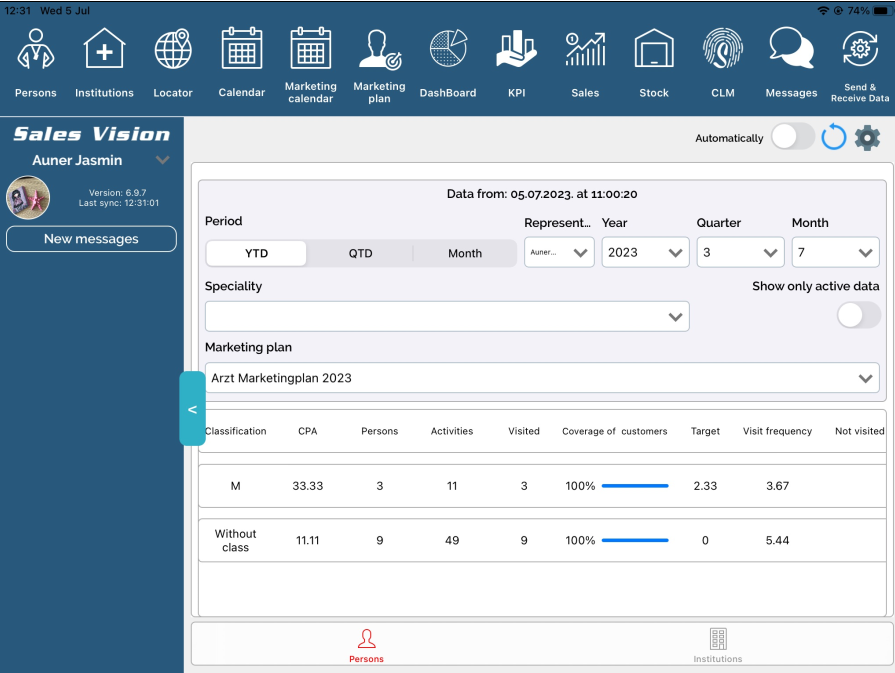Image resolution: width=895 pixels, height=673 pixels.
Task: Open the Speciality dropdown
Action: (447, 316)
